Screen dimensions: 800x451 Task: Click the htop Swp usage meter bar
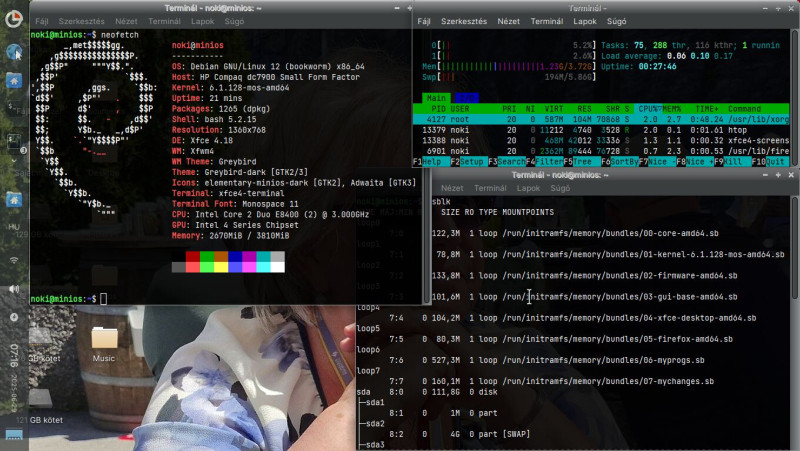(x=516, y=77)
